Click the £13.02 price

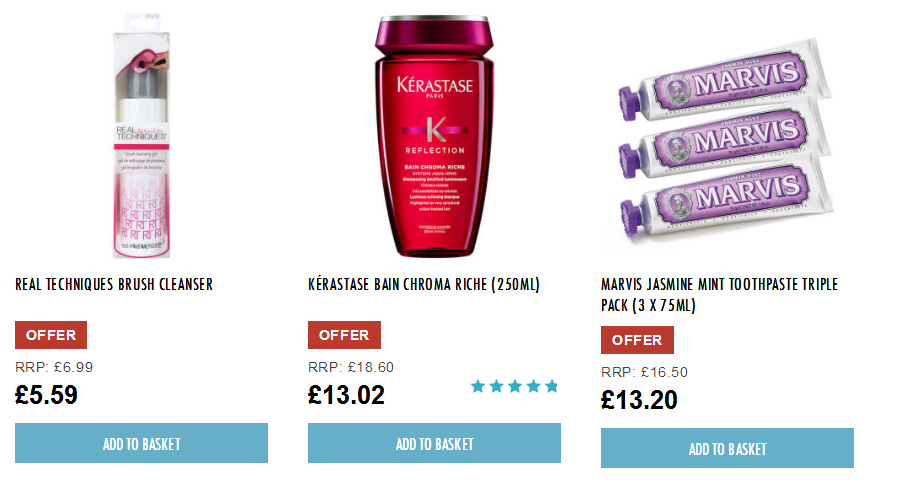(x=346, y=395)
